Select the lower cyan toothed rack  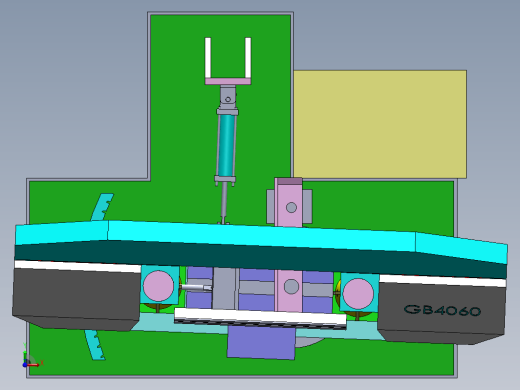(95, 345)
